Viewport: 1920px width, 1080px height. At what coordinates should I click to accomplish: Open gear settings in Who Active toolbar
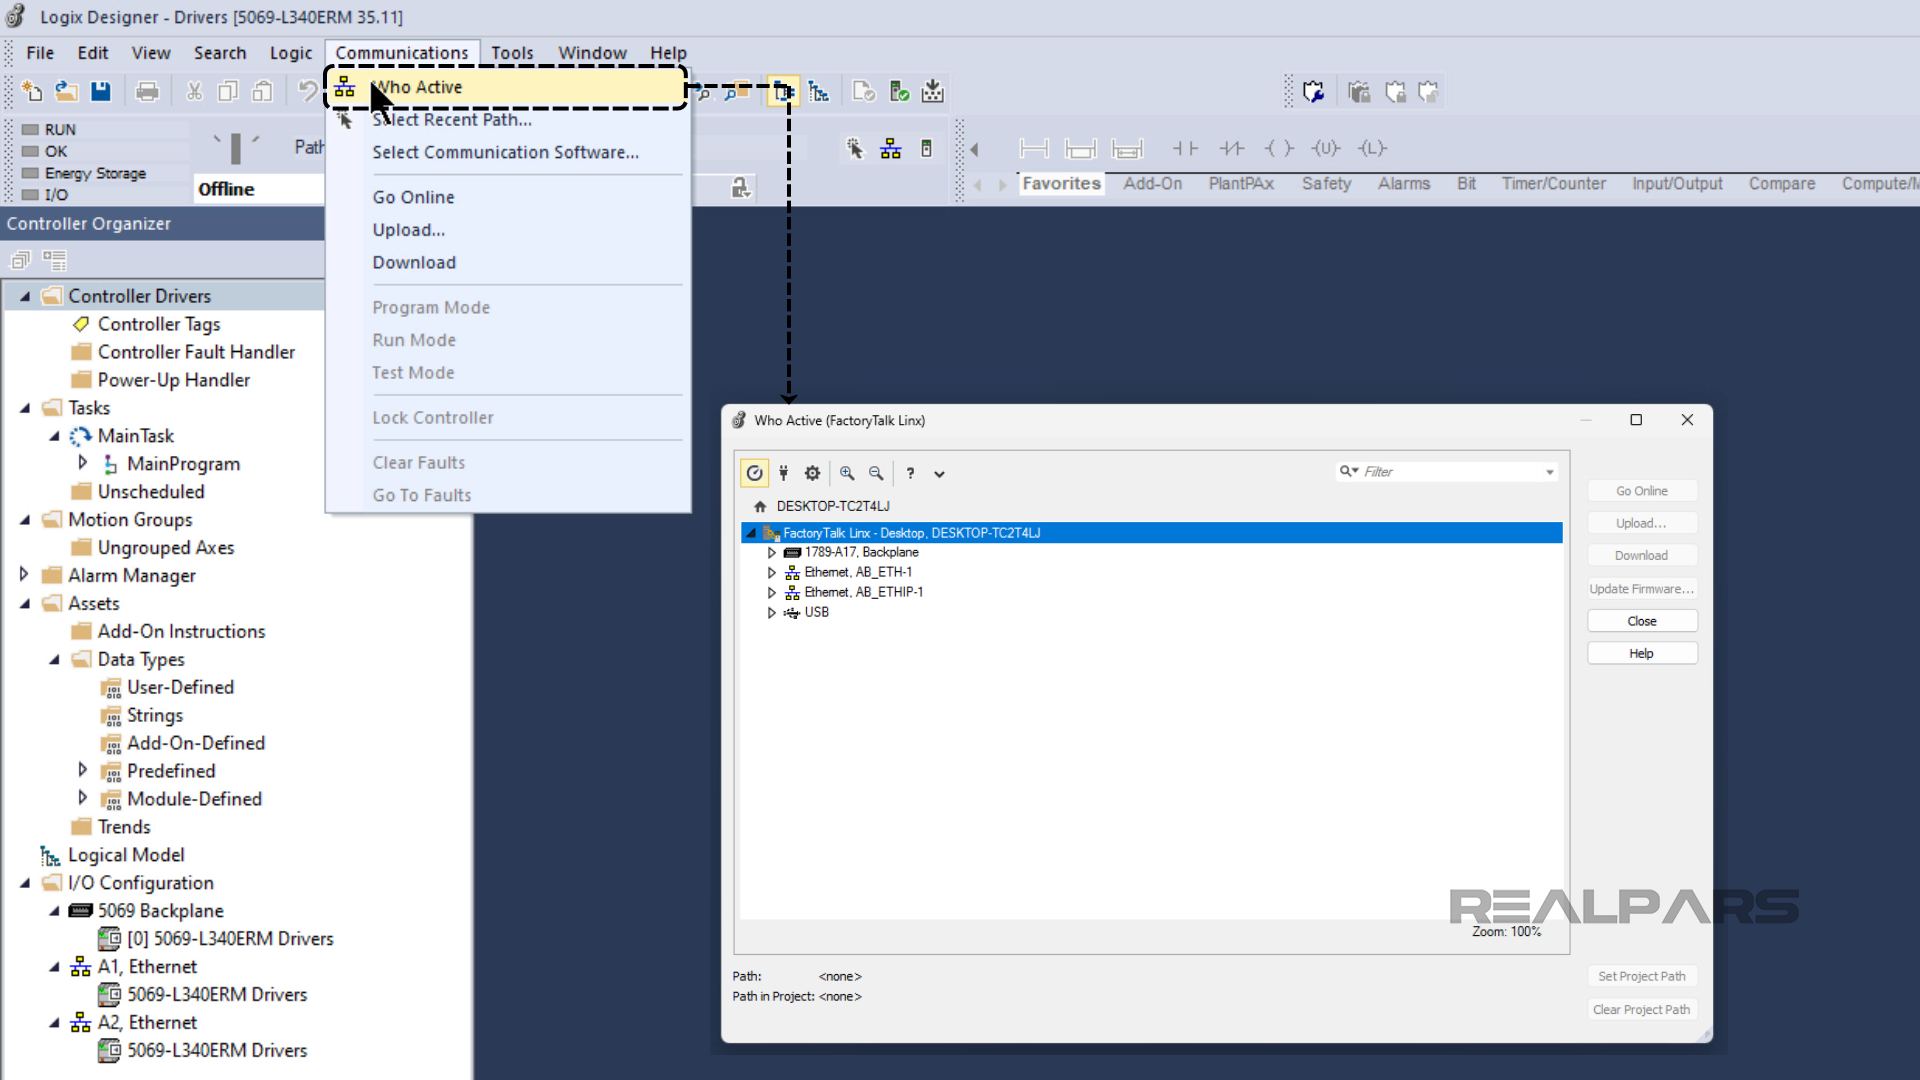[x=812, y=473]
